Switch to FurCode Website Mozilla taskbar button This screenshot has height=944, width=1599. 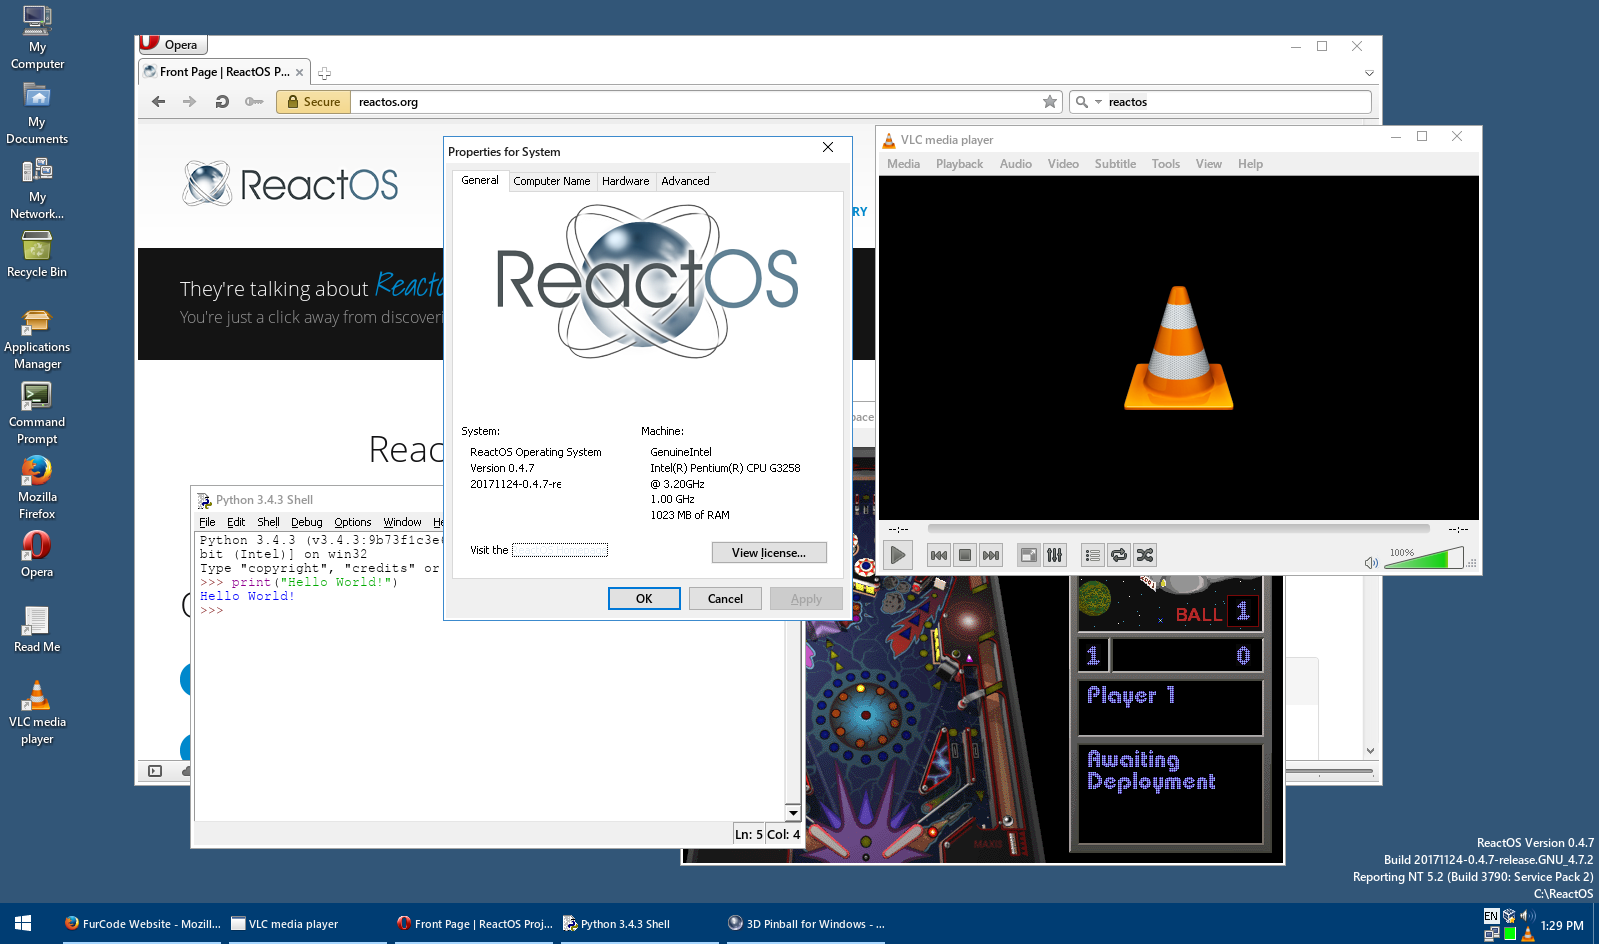[141, 924]
